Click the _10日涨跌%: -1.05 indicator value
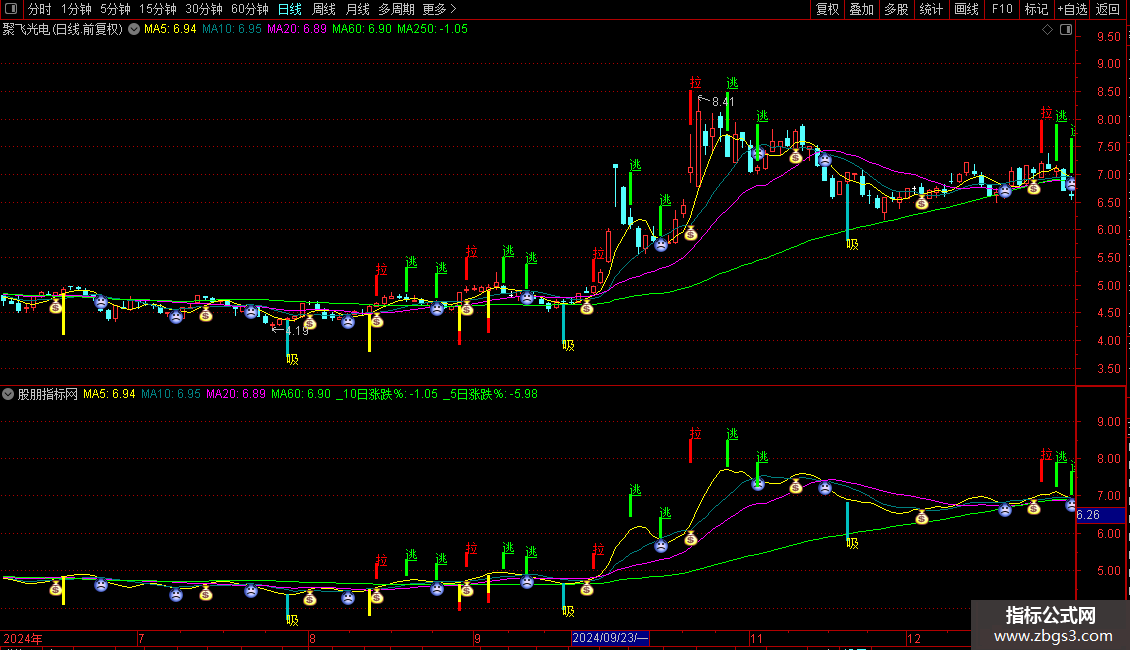Viewport: 1130px width, 650px height. tap(387, 394)
